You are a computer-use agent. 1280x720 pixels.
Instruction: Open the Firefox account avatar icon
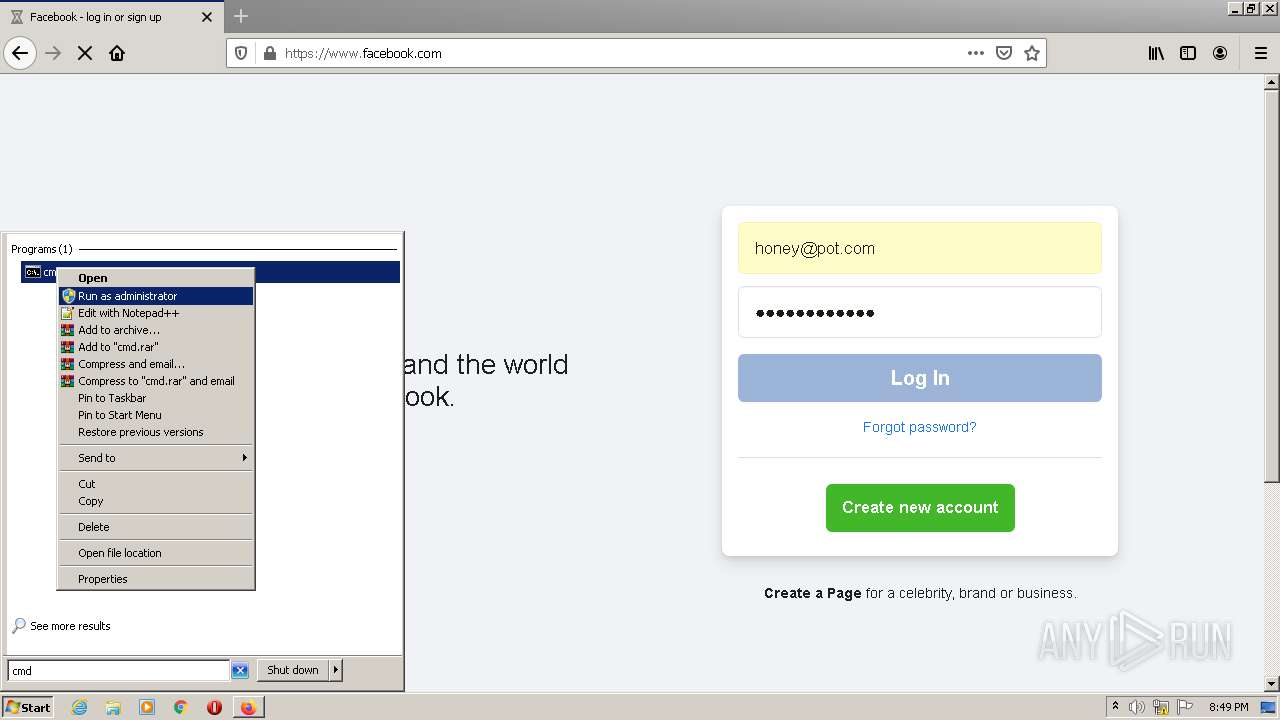click(1220, 53)
